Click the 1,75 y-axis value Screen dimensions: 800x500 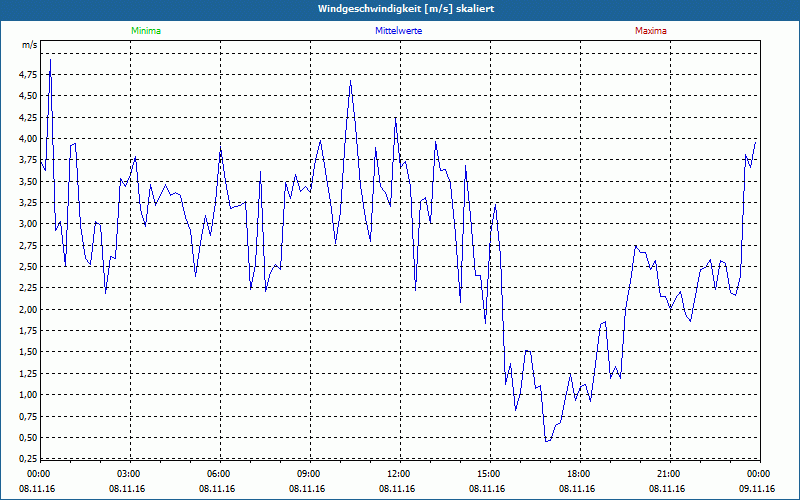(x=28, y=330)
